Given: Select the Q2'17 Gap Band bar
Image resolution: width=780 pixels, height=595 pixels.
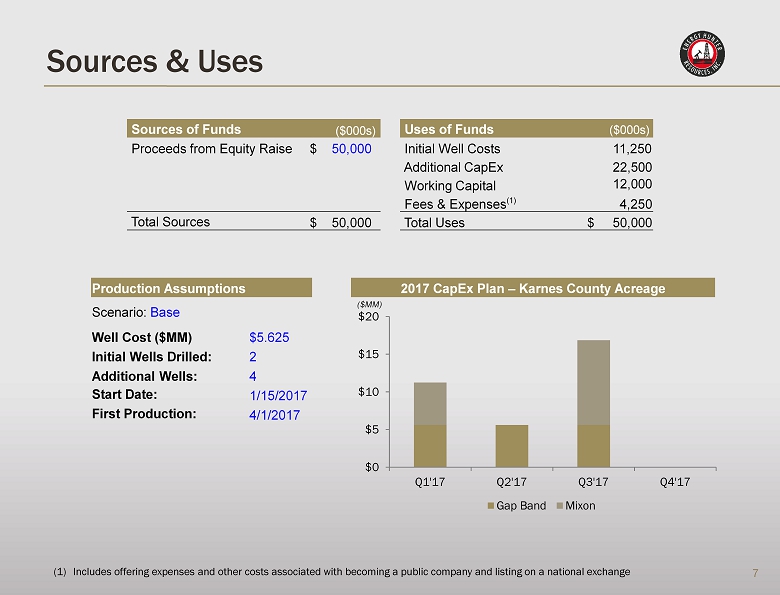Looking at the screenshot, I should pos(512,445).
